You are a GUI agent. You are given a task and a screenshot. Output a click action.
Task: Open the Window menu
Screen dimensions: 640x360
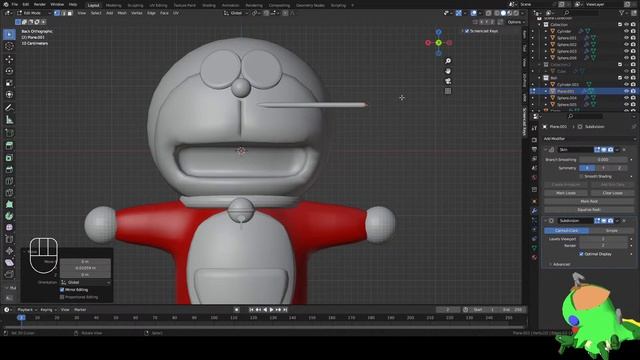[57, 4]
